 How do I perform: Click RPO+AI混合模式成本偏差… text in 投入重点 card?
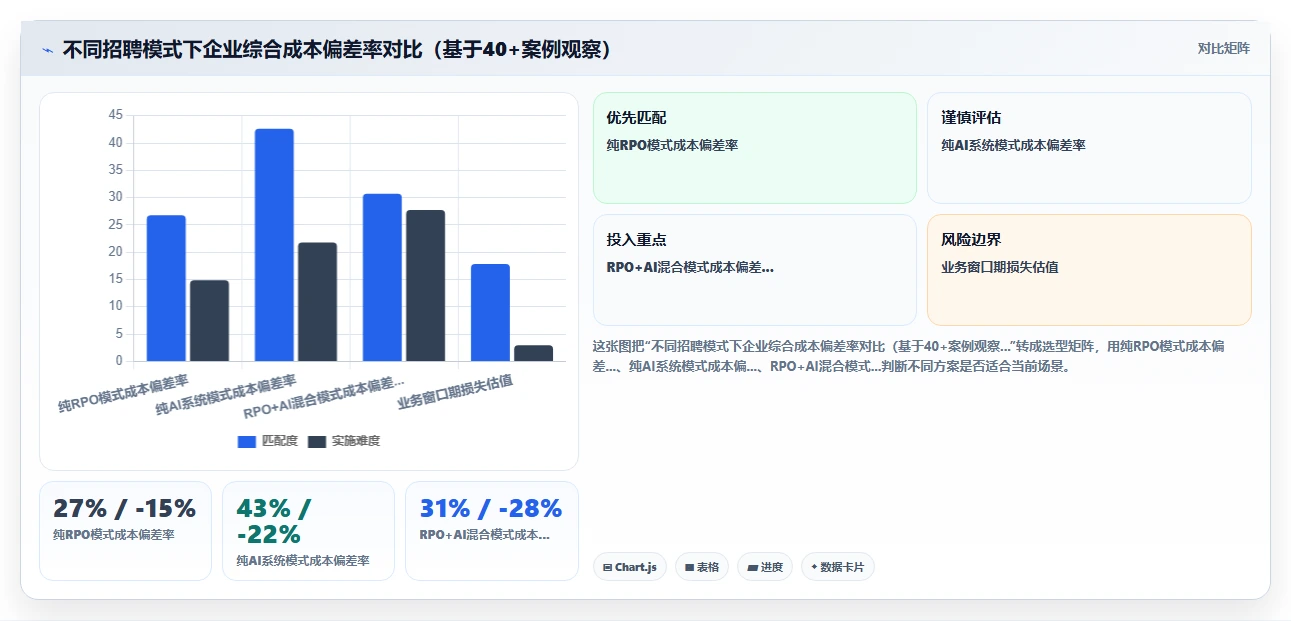pos(690,268)
